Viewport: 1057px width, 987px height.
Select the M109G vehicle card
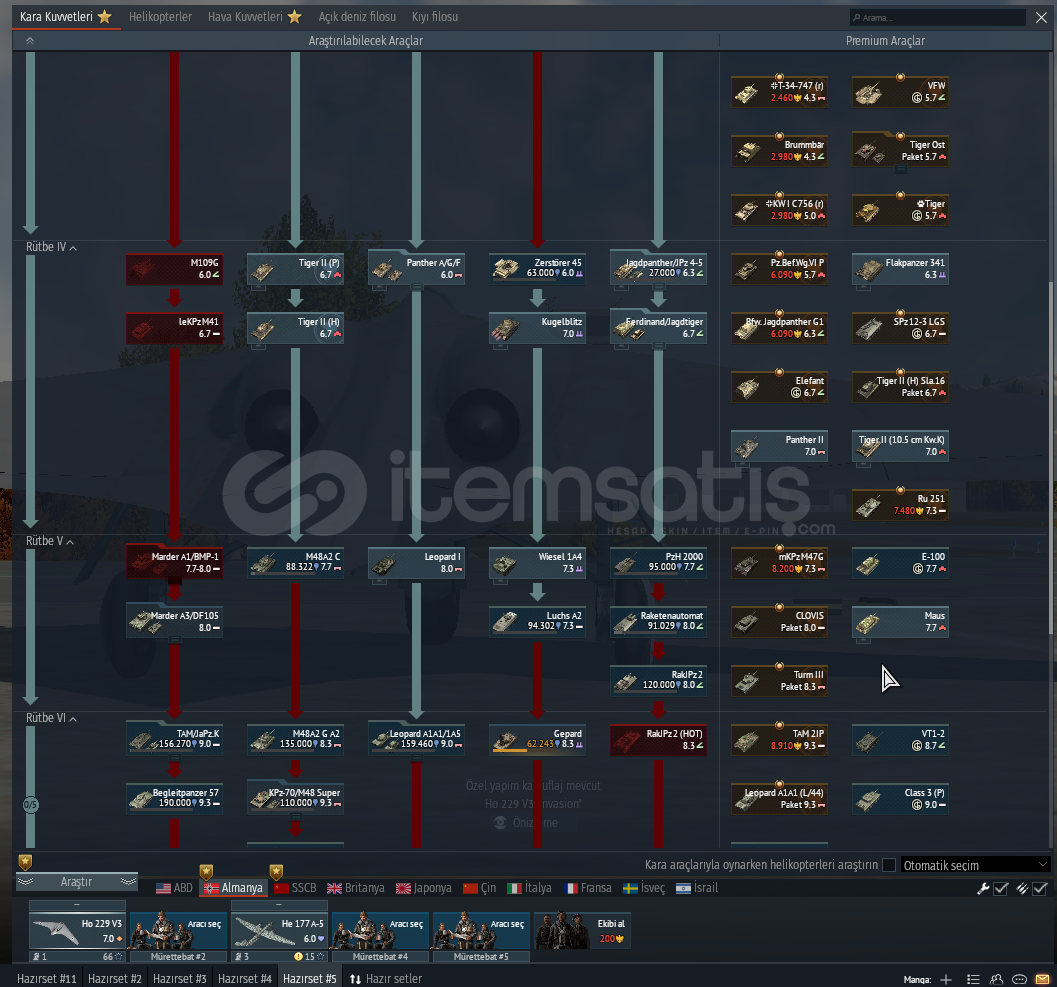(174, 269)
